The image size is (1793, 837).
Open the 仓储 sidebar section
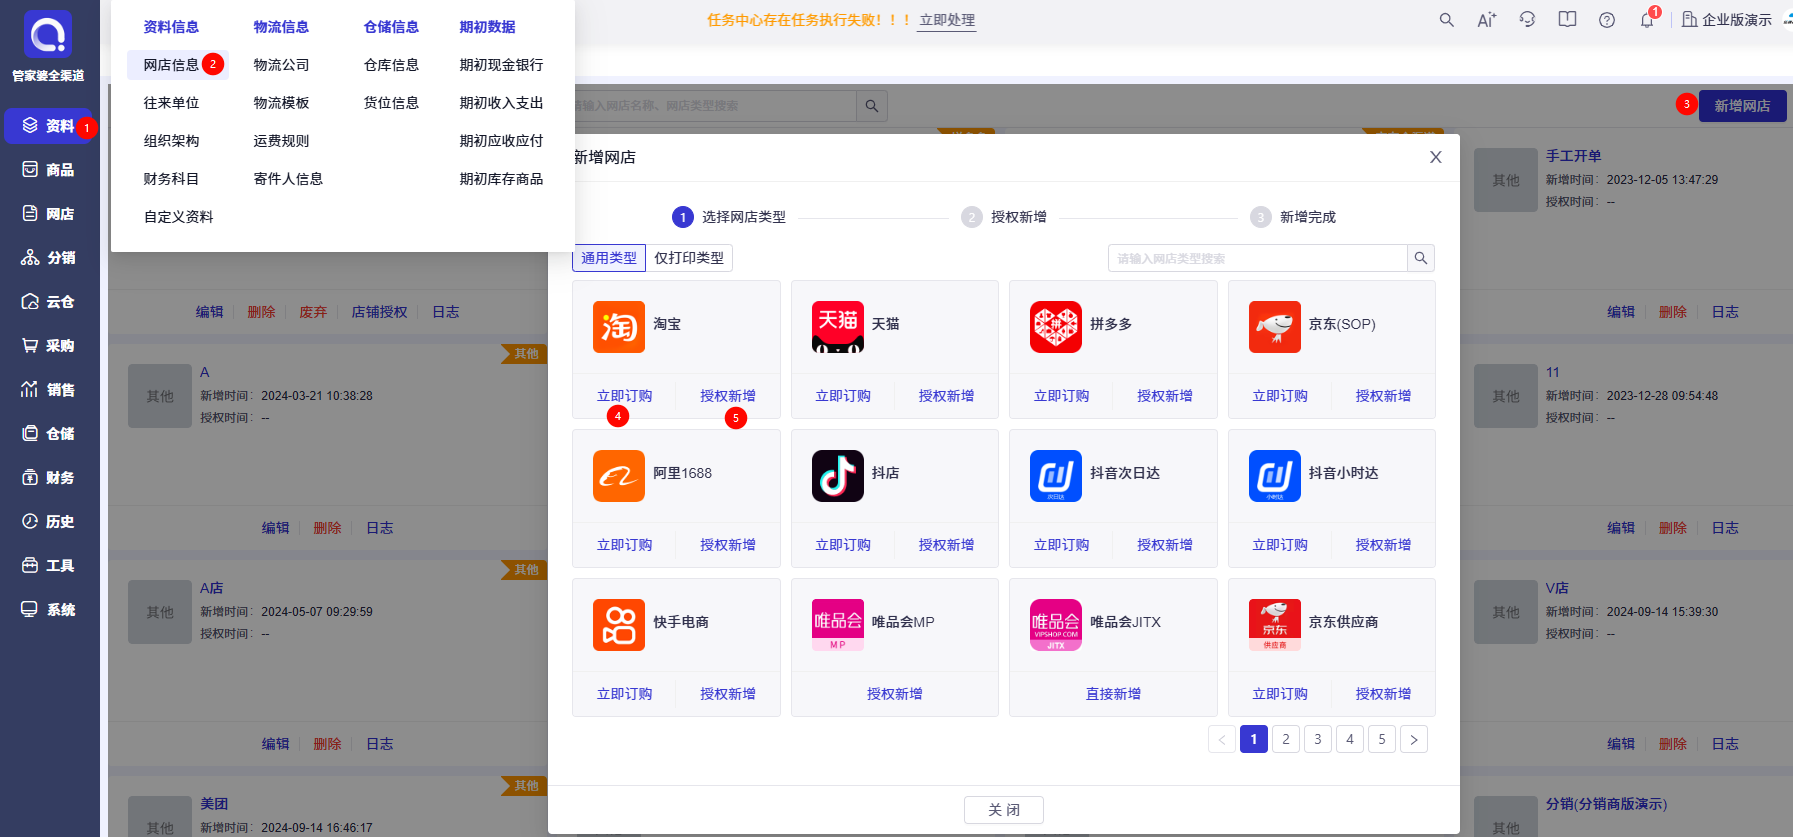tap(48, 434)
